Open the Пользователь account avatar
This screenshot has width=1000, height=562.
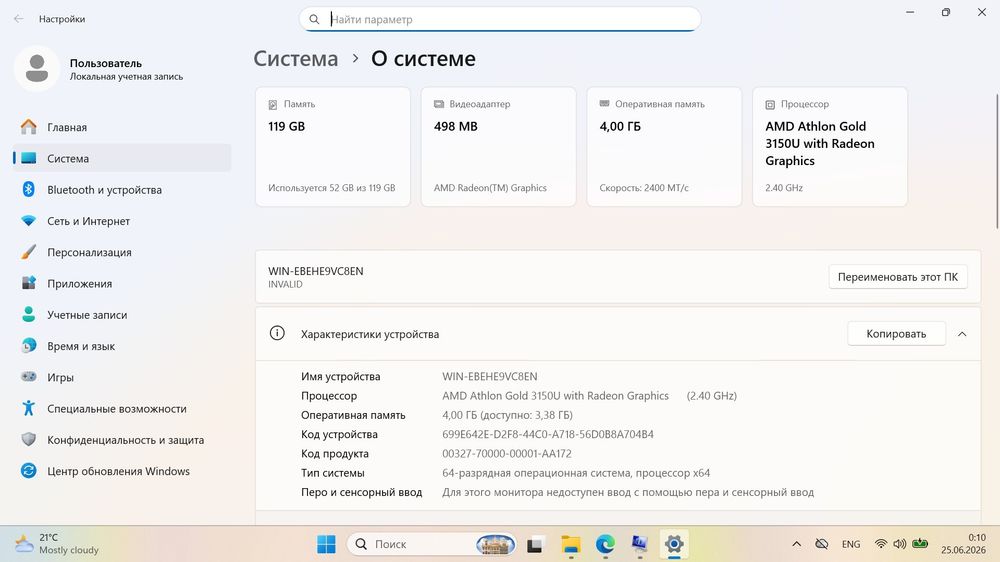click(x=37, y=68)
